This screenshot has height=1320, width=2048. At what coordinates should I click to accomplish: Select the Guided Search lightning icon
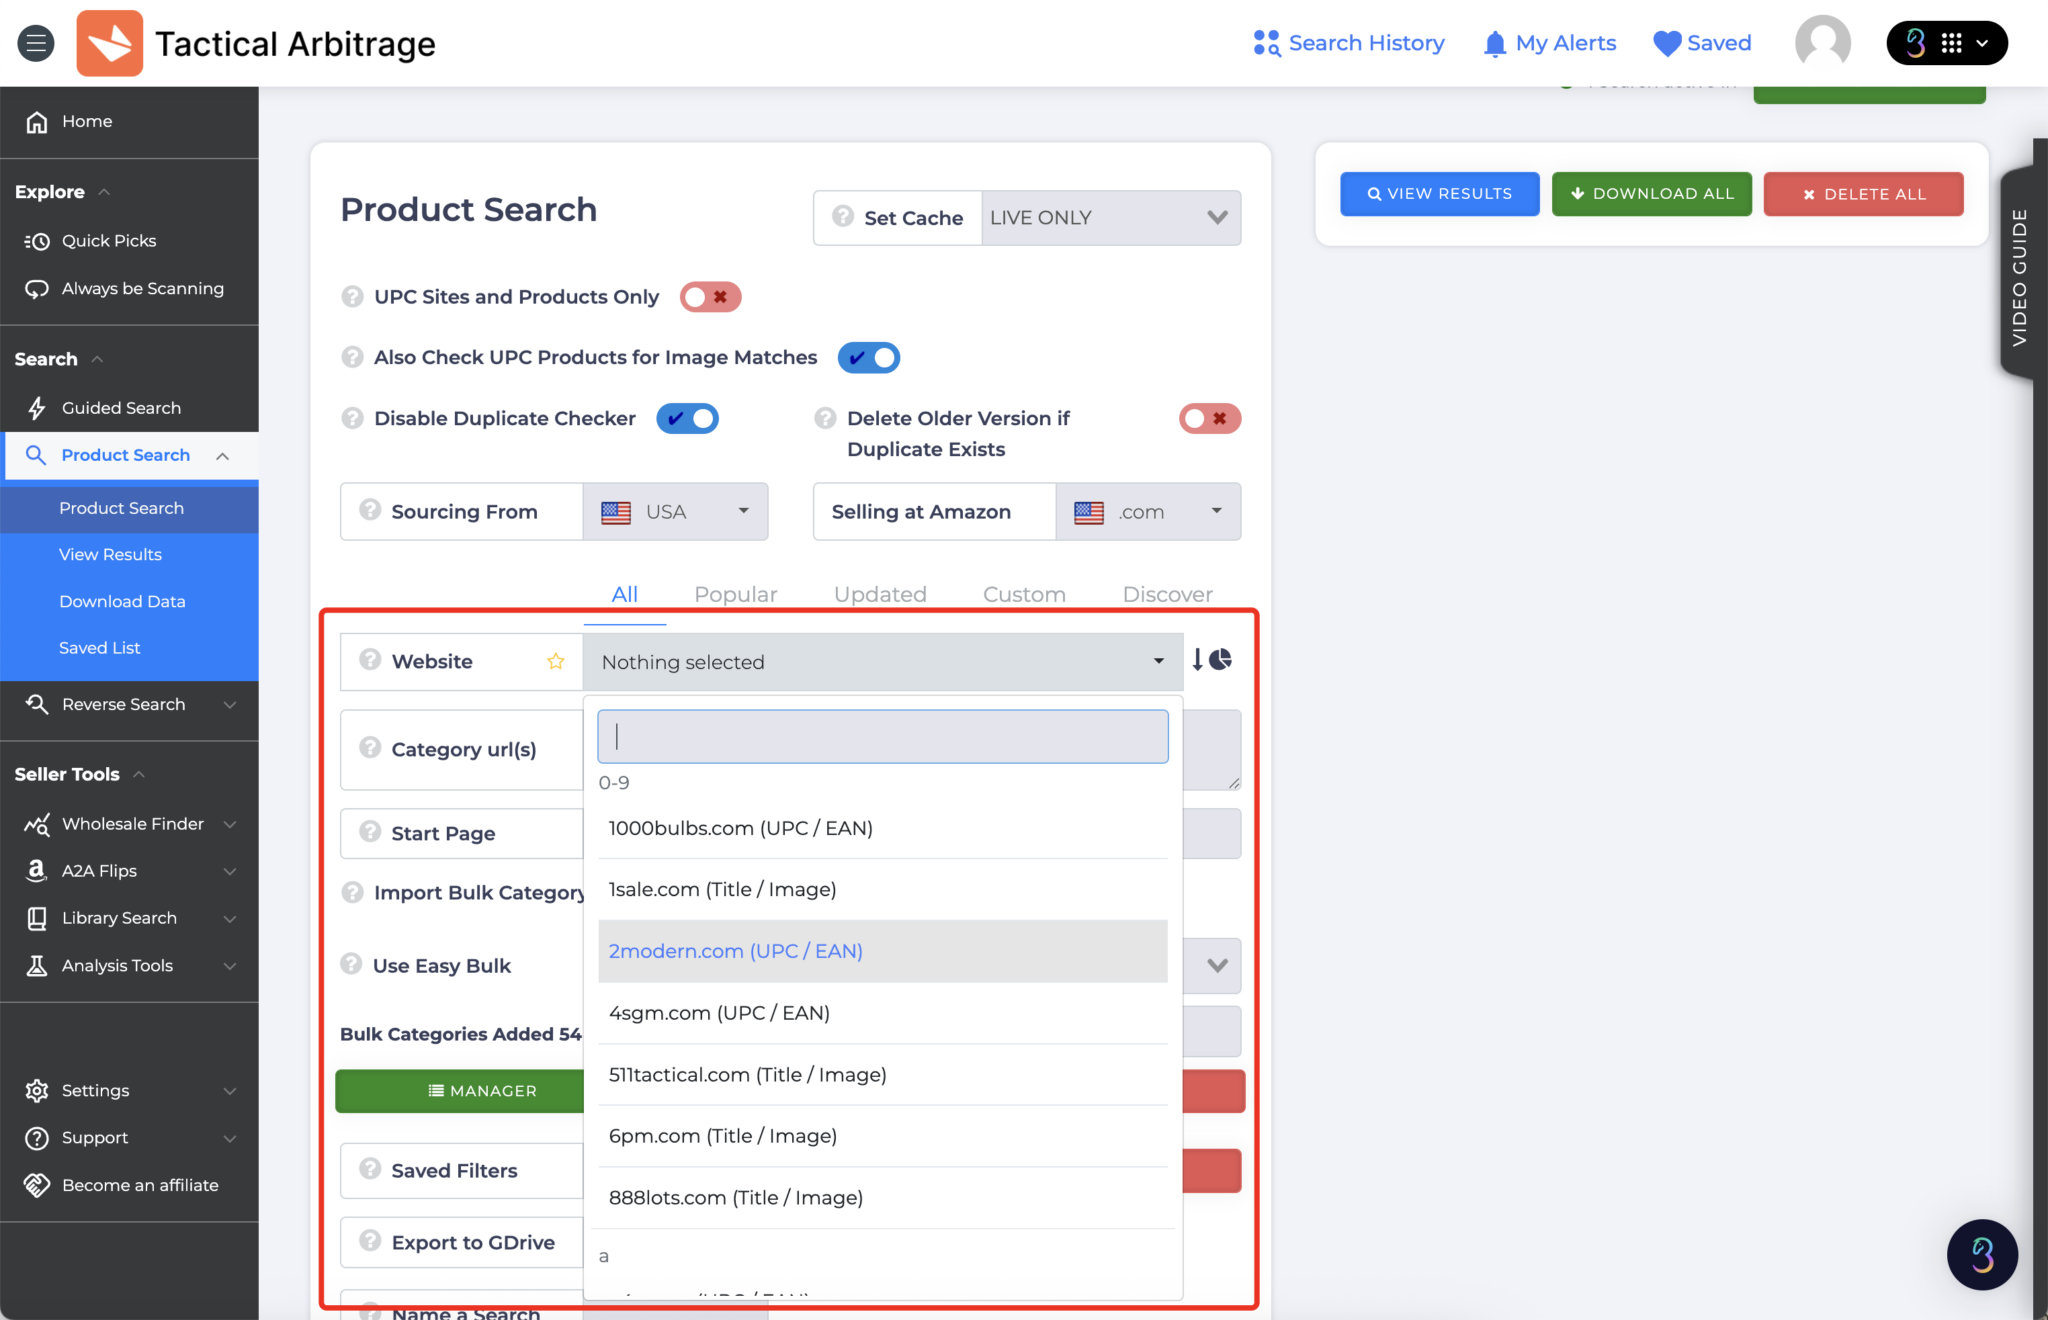[36, 407]
